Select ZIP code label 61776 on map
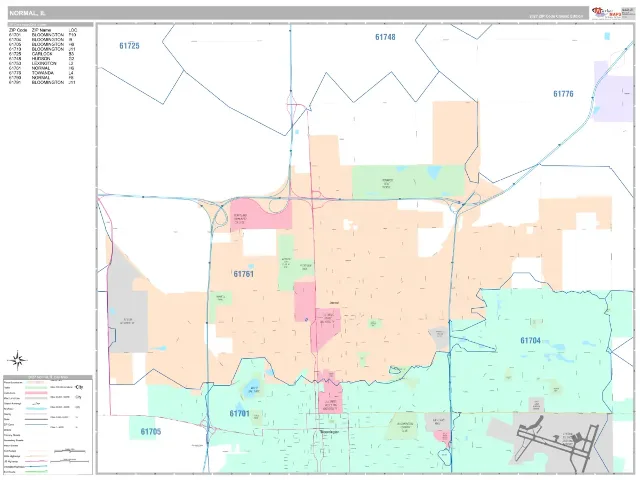640x480 pixels. 563,94
